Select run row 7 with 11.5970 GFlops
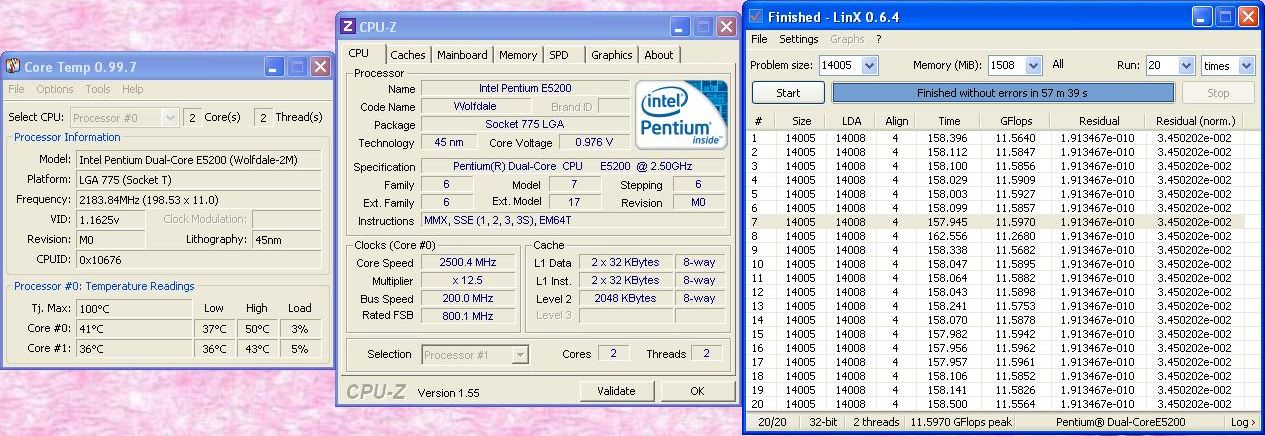This screenshot has height=436, width=1265. [x=997, y=222]
